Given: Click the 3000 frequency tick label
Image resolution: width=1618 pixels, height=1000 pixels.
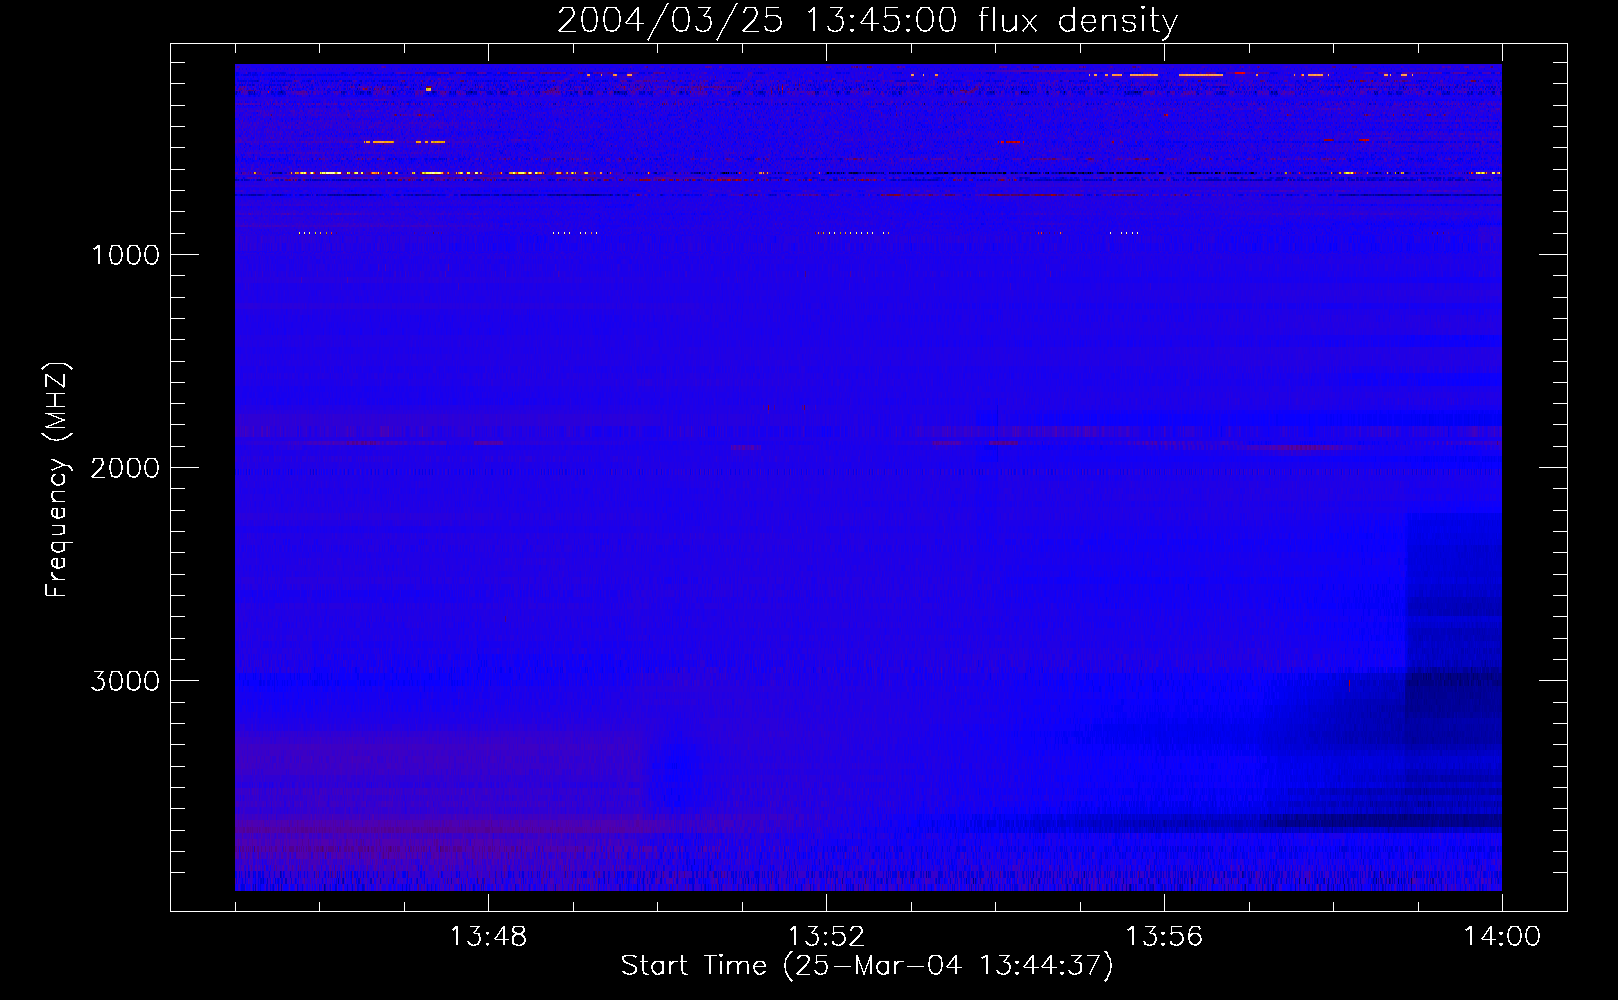Looking at the screenshot, I should [x=125, y=681].
